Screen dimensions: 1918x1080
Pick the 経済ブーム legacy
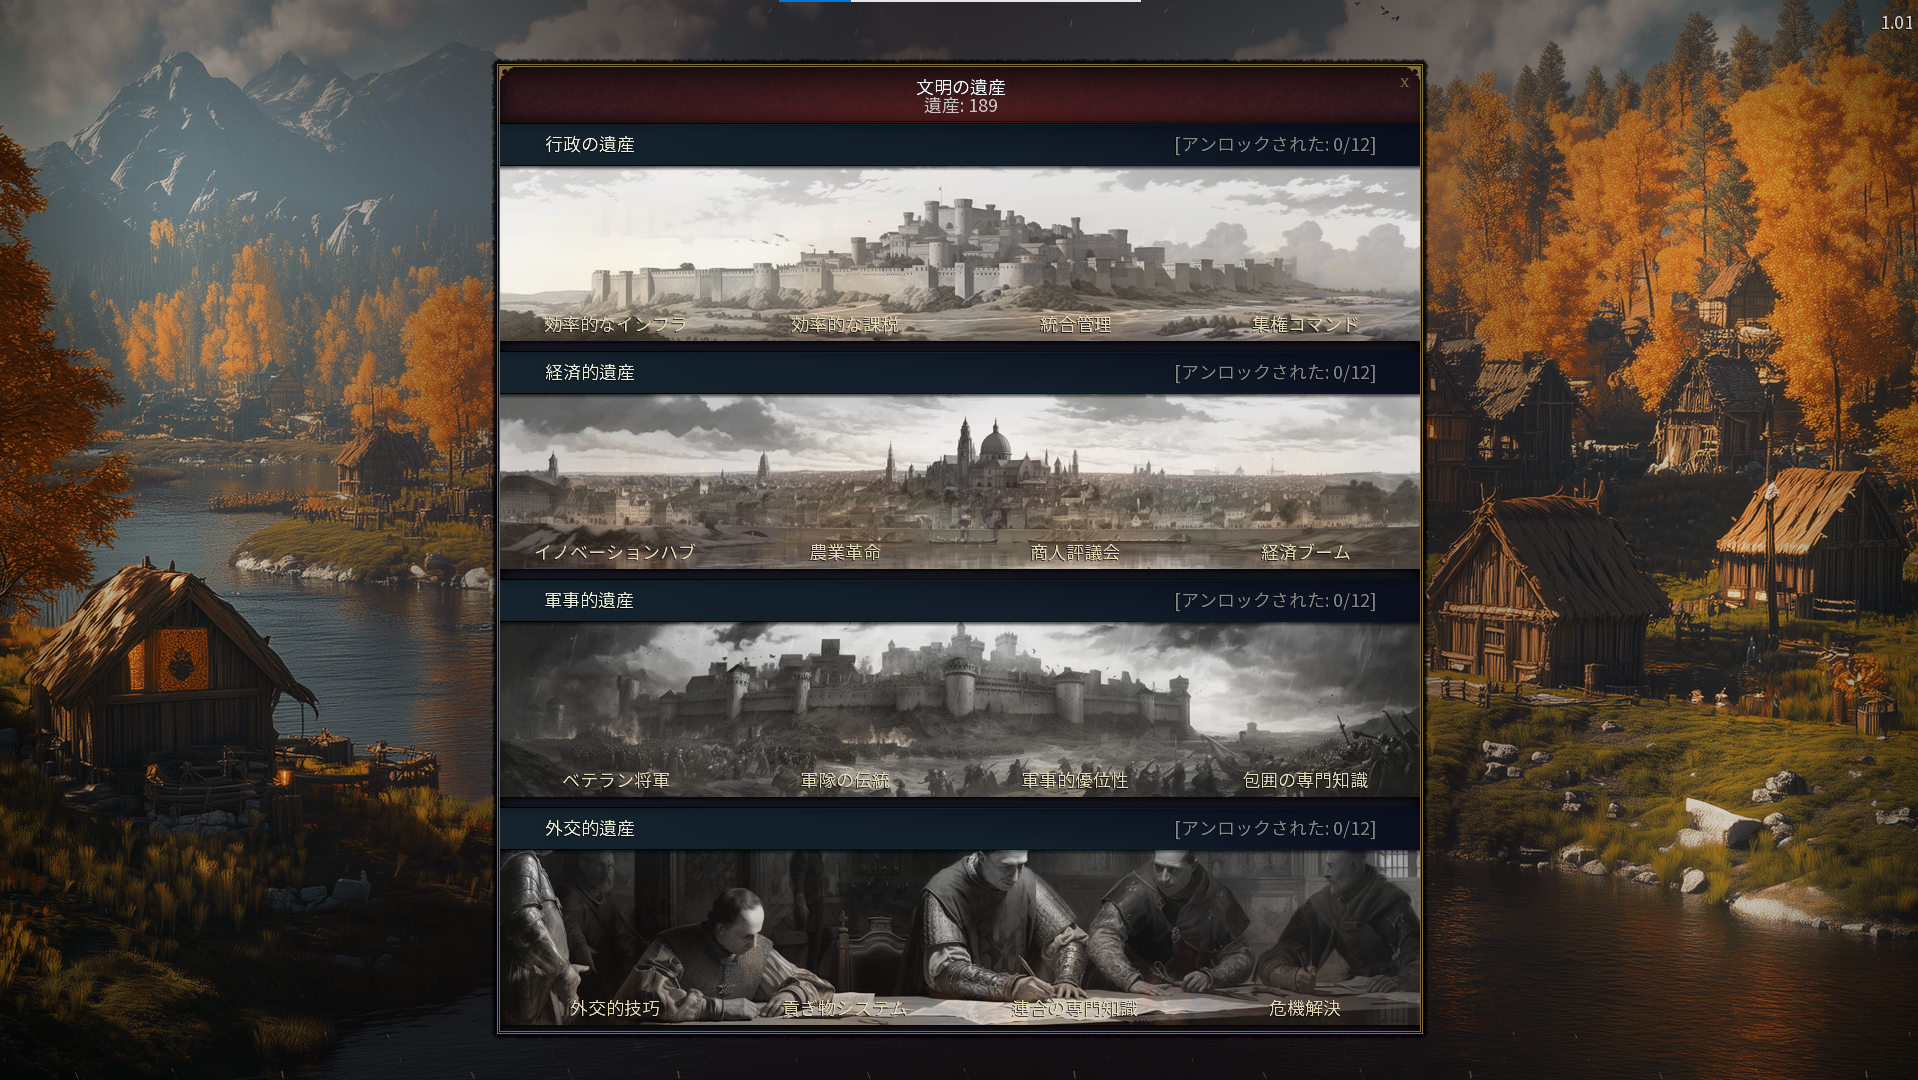(1305, 552)
